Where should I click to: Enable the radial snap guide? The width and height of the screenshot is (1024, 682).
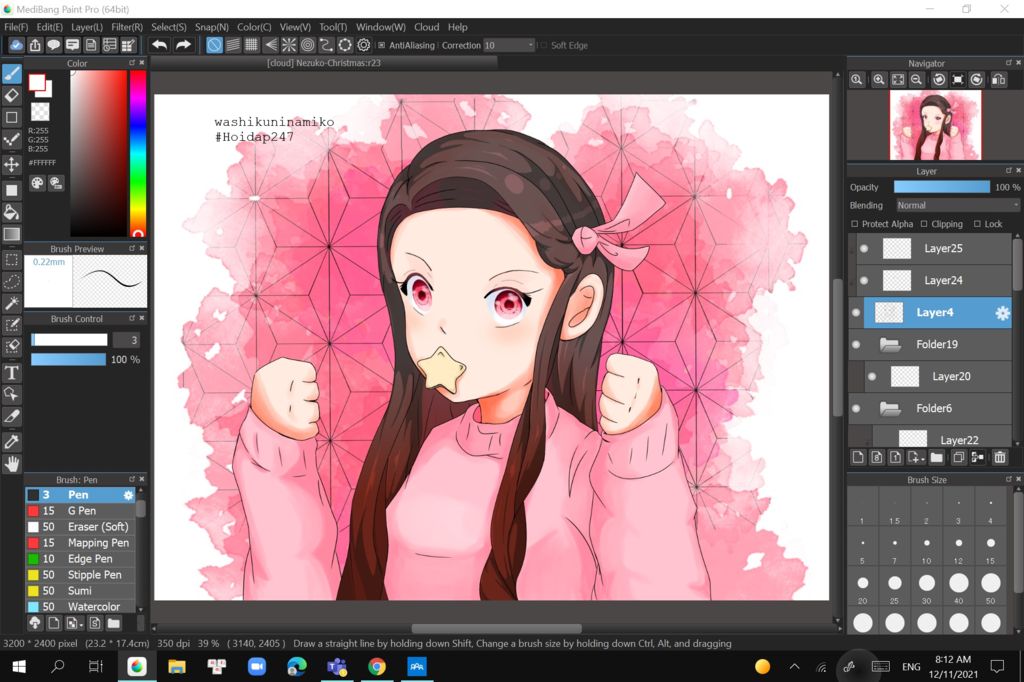[x=289, y=45]
